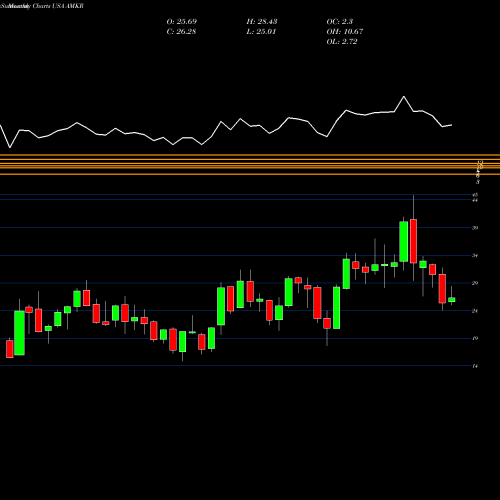Click the 14 price axis label
This screenshot has width=500, height=500.
click(x=475, y=366)
